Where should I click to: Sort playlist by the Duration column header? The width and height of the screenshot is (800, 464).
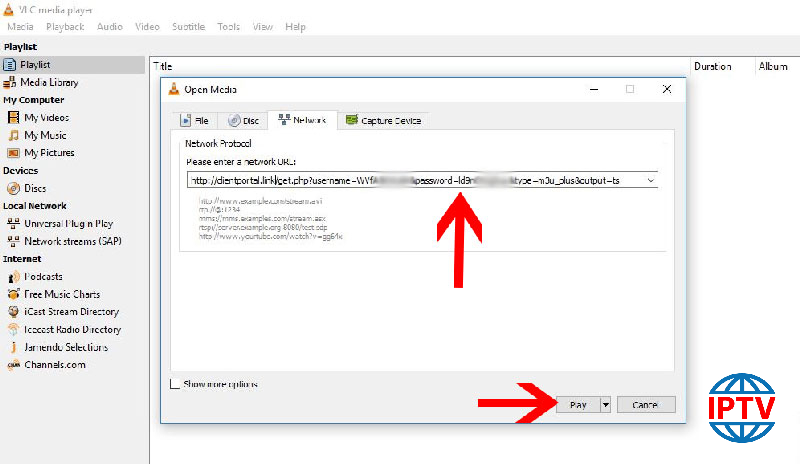click(x=713, y=67)
